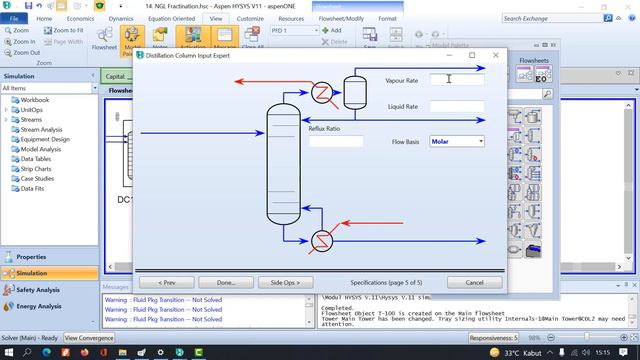The width and height of the screenshot is (640, 360).
Task: Select the EO flowsheet icon in the Model Palette
Action: click(544, 74)
